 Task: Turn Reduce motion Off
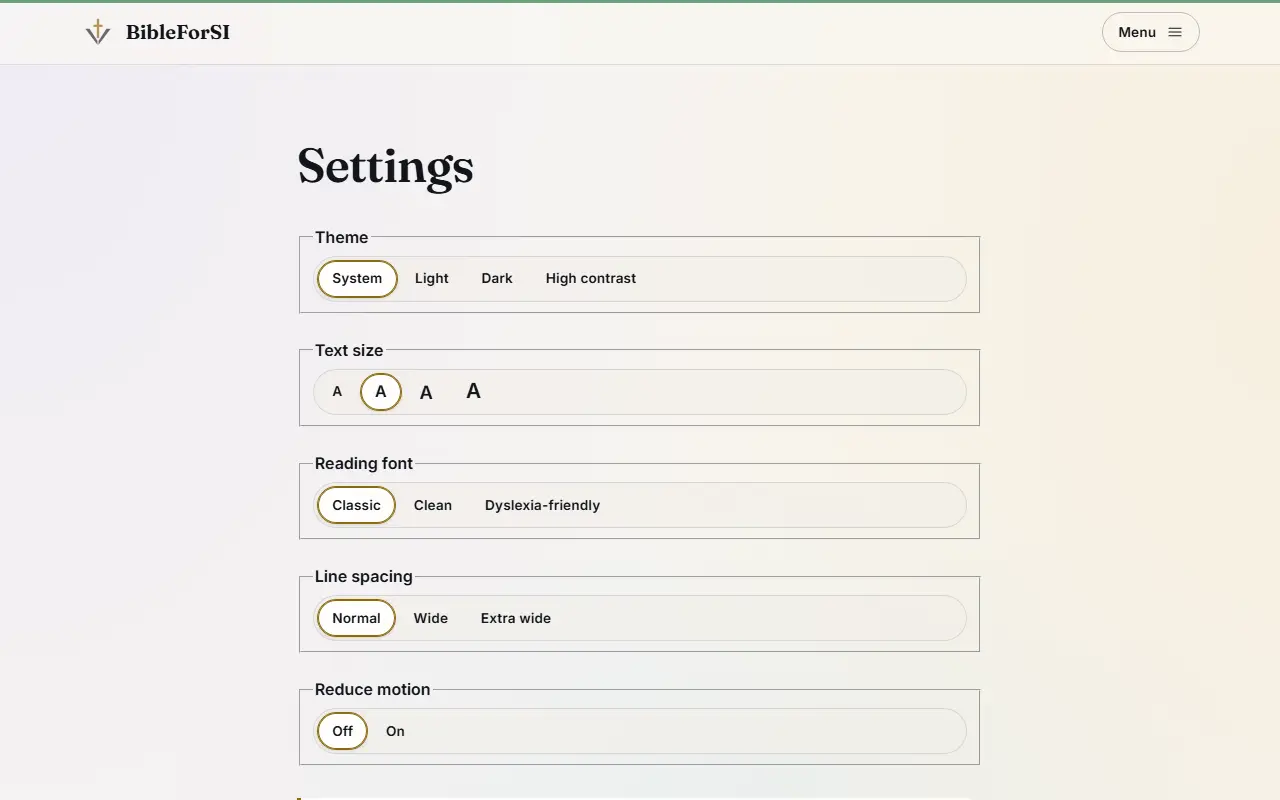[x=342, y=731]
